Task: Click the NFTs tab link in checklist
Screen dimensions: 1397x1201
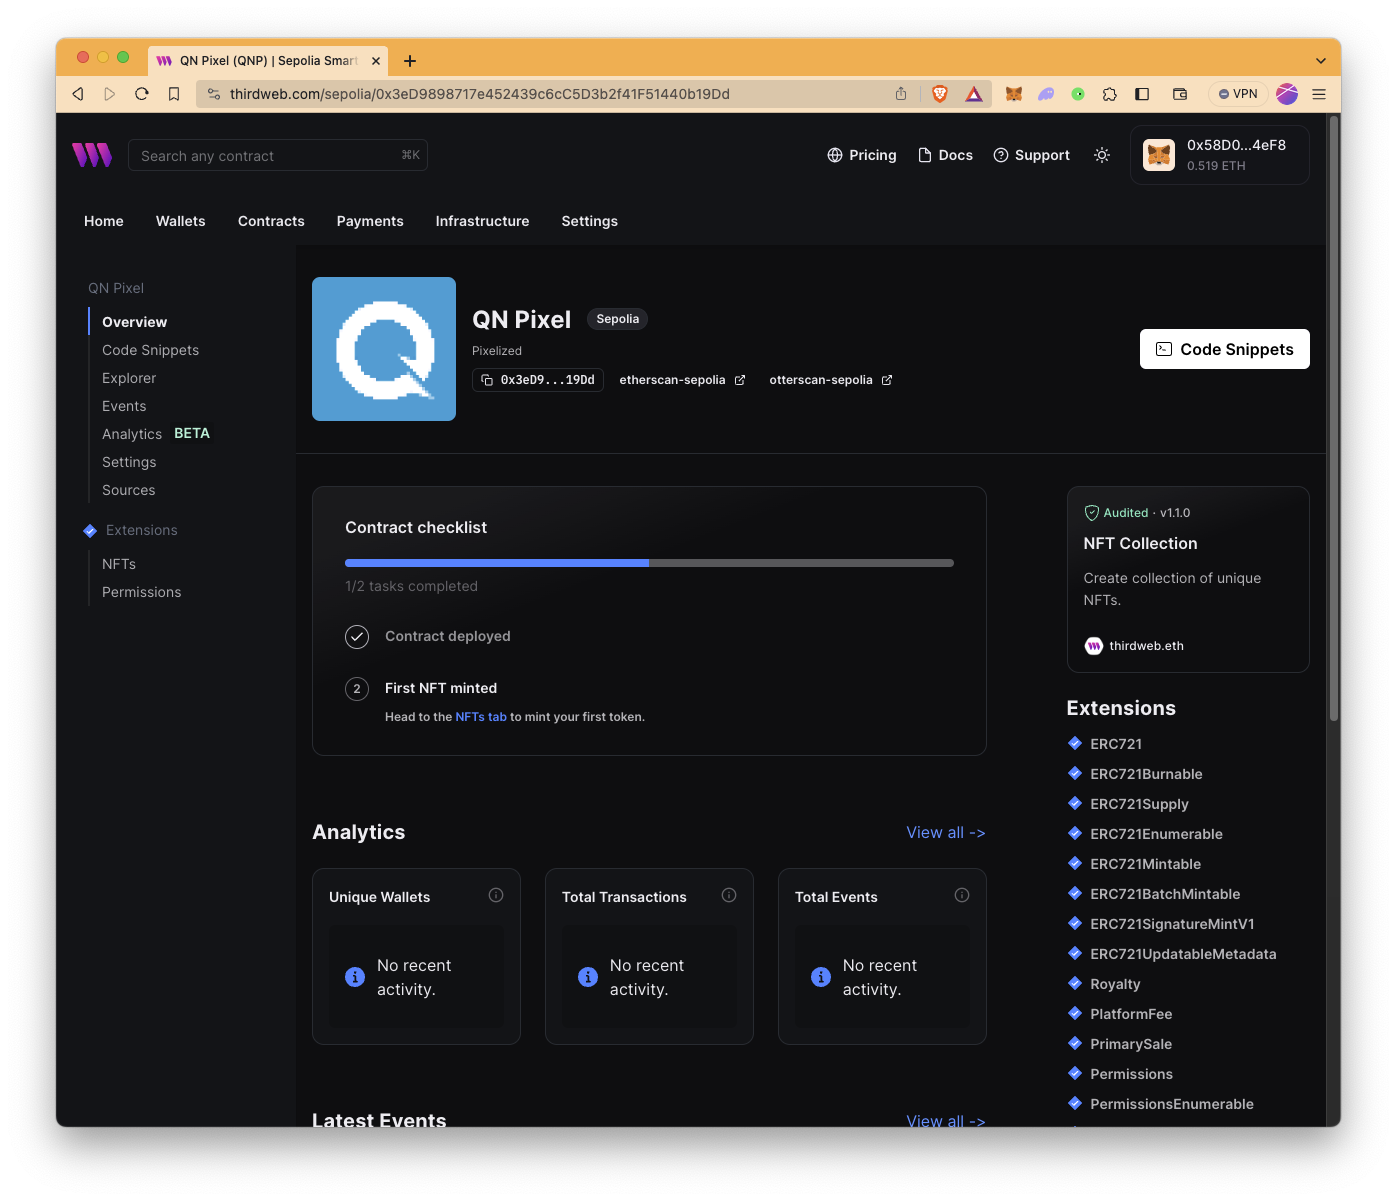Action: point(481,717)
